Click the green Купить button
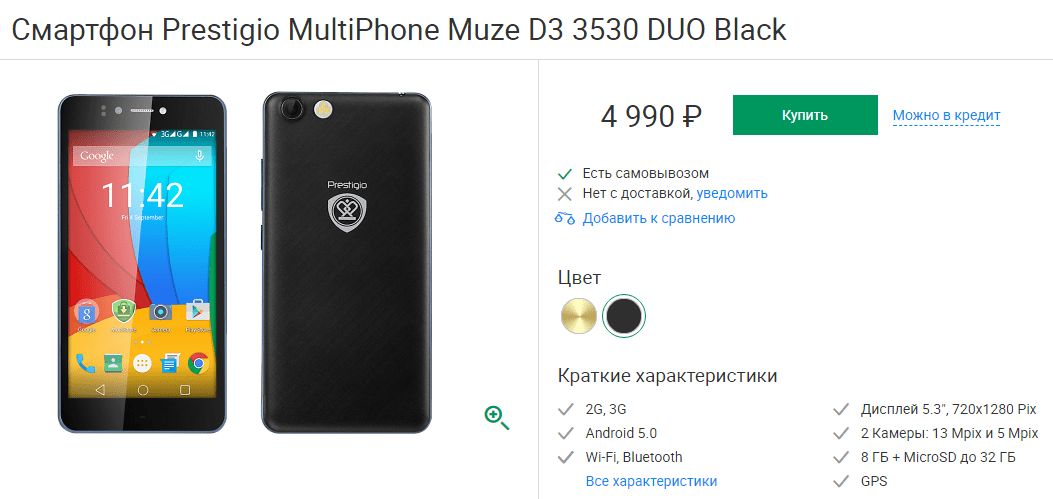The width and height of the screenshot is (1053, 499). pos(805,115)
